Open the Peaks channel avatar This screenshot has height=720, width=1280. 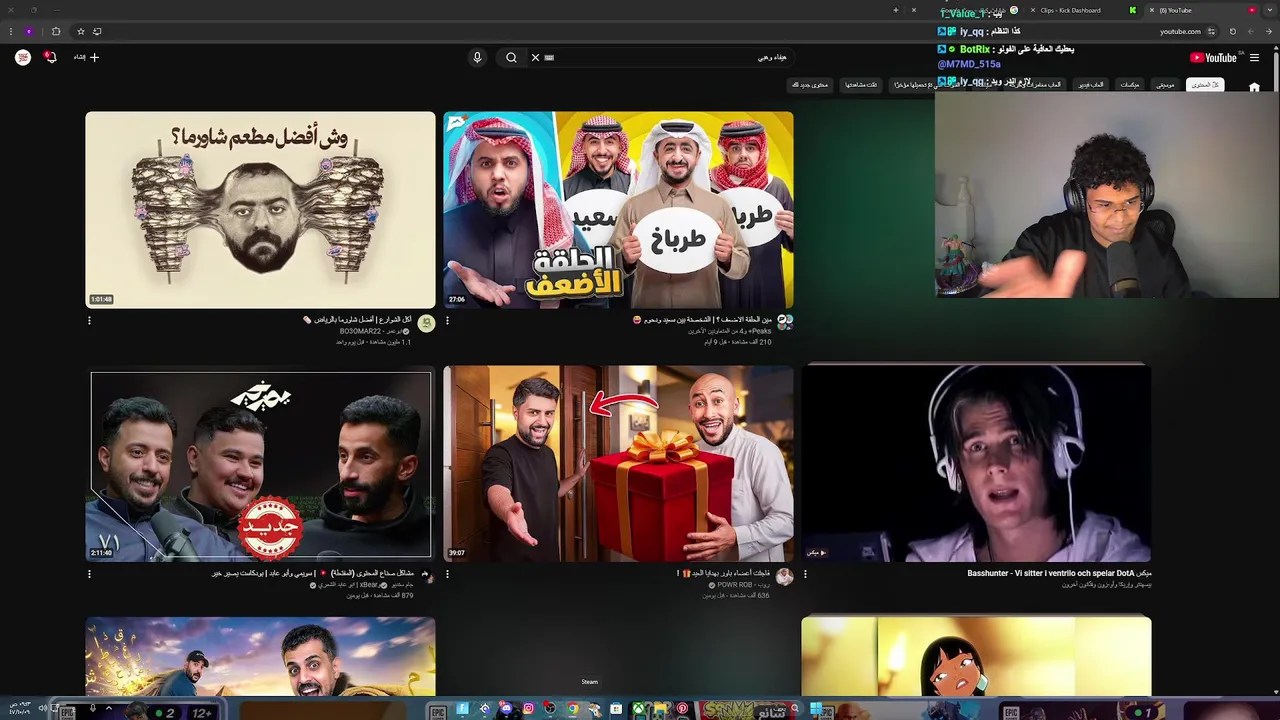point(785,323)
